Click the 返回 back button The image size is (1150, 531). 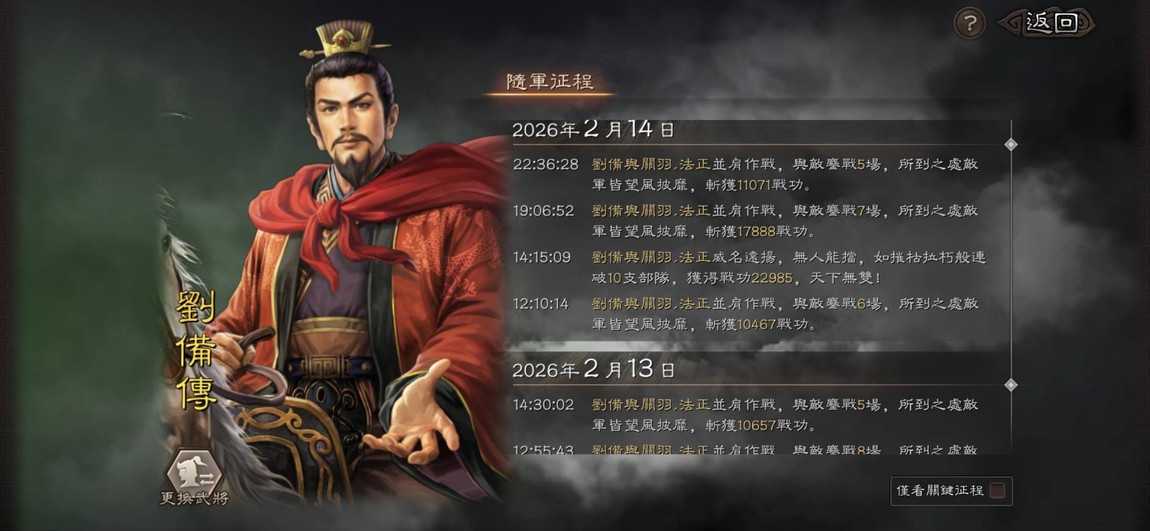(x=1047, y=23)
